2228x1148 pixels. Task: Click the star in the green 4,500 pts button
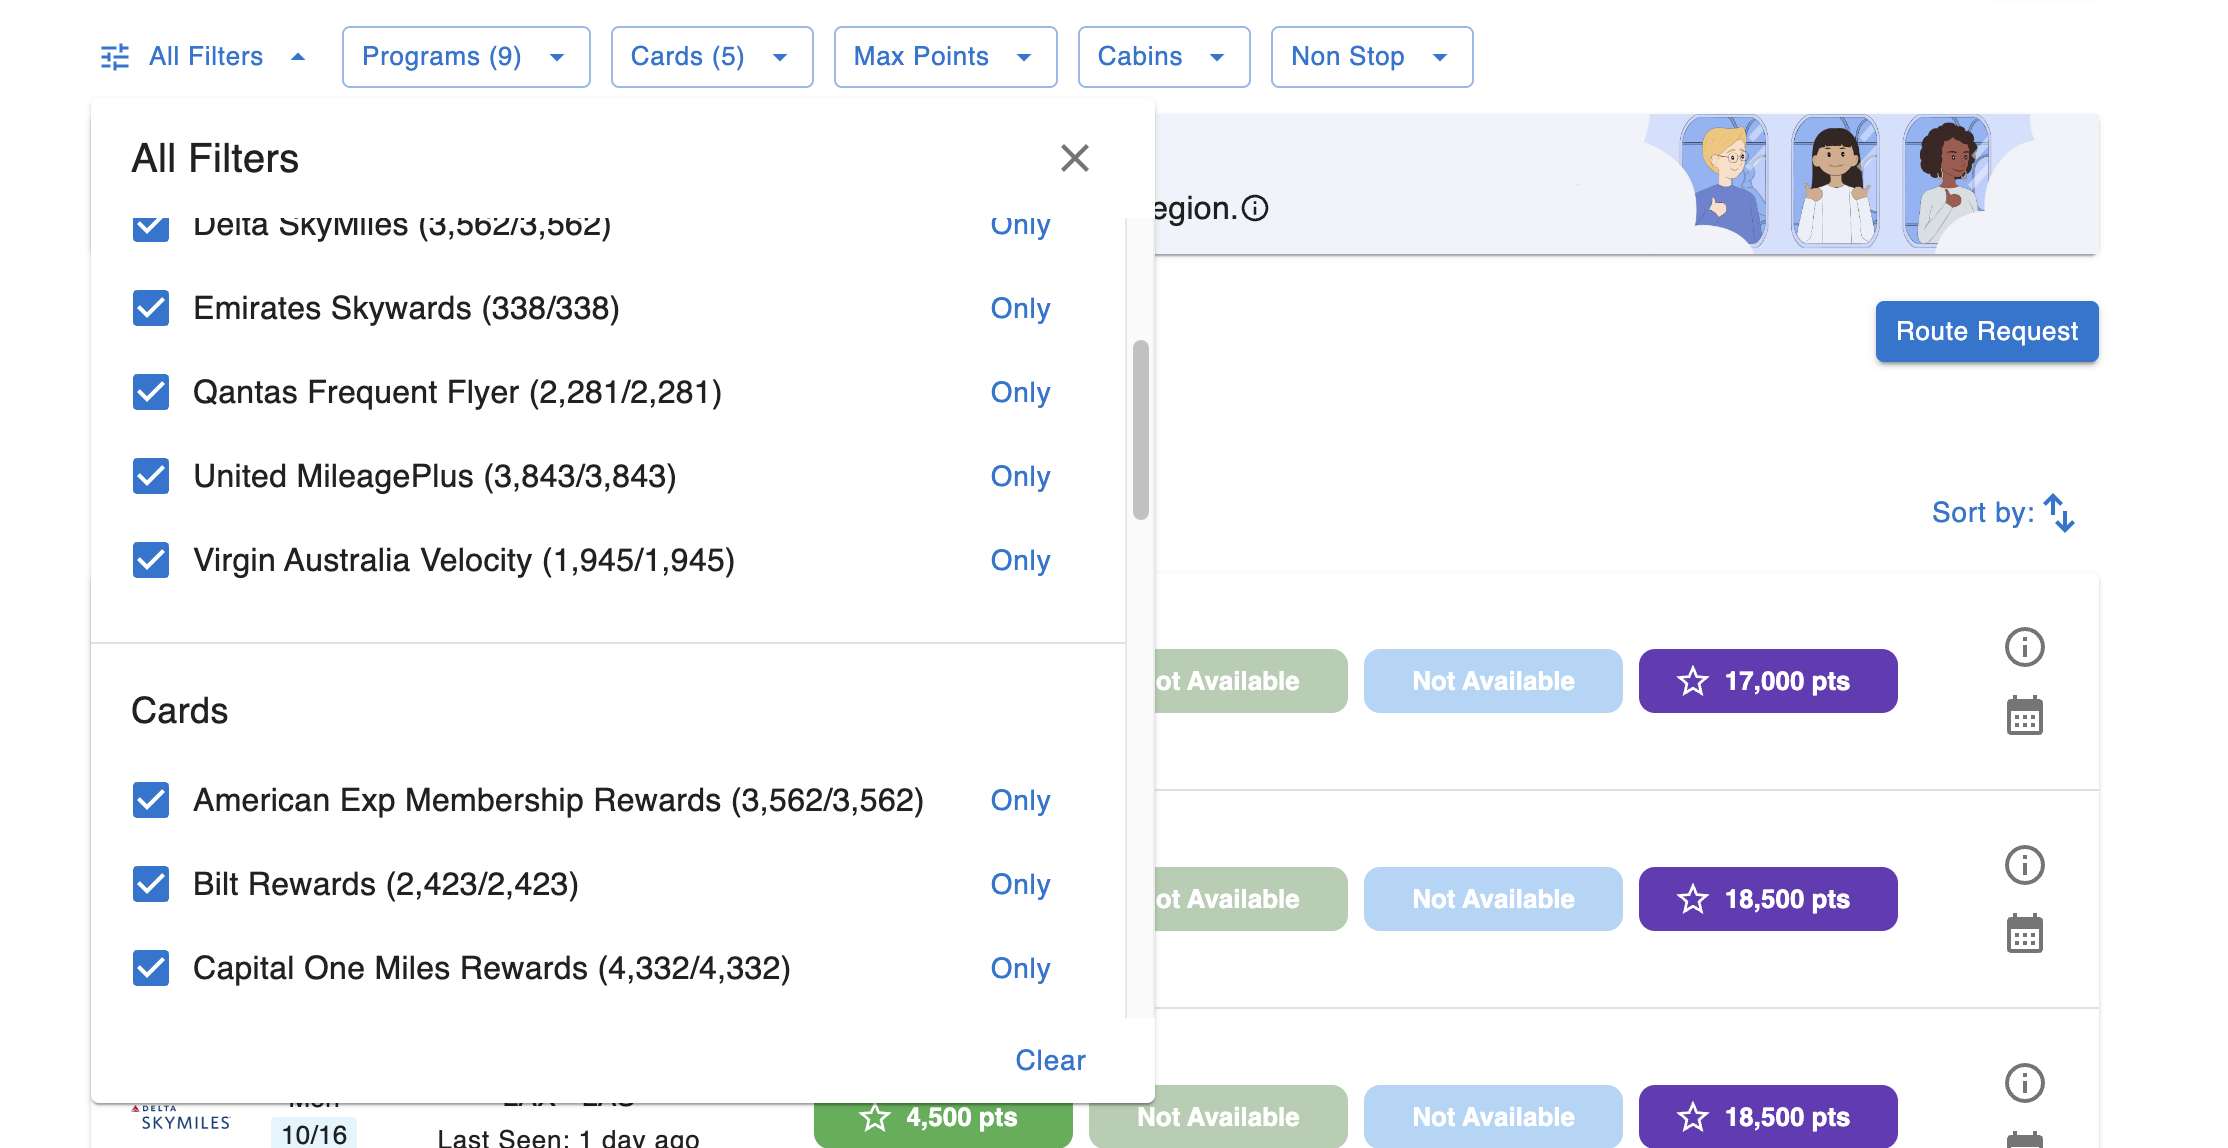click(x=874, y=1118)
